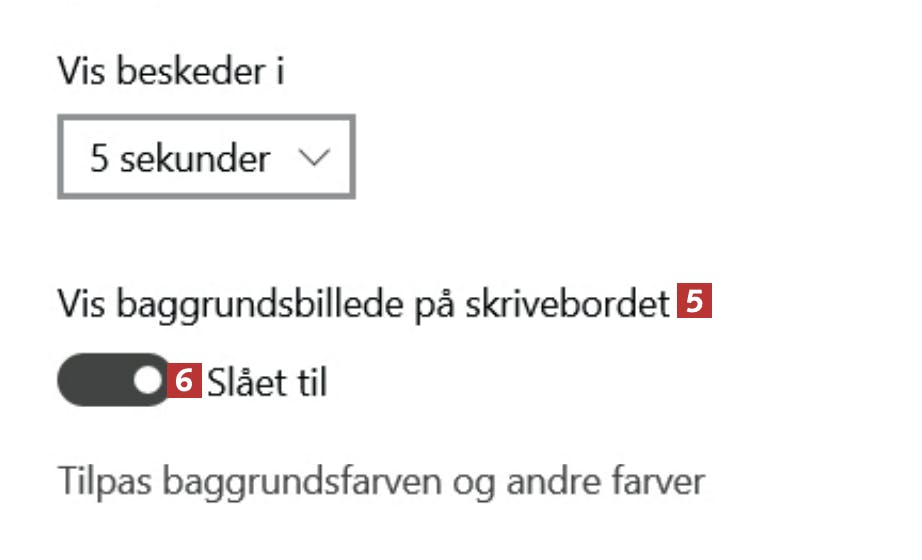Open "Tilpas baggrundsfarven og andre farver" link
This screenshot has width=922, height=560.
point(381,480)
